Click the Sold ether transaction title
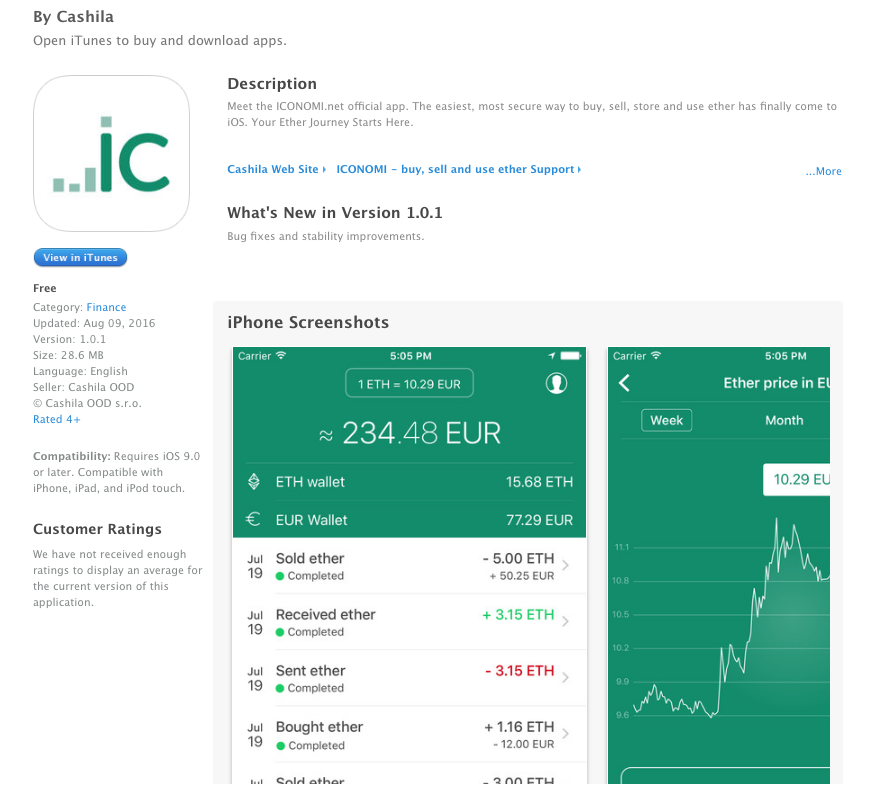The height and width of the screenshot is (787, 876). tap(310, 559)
